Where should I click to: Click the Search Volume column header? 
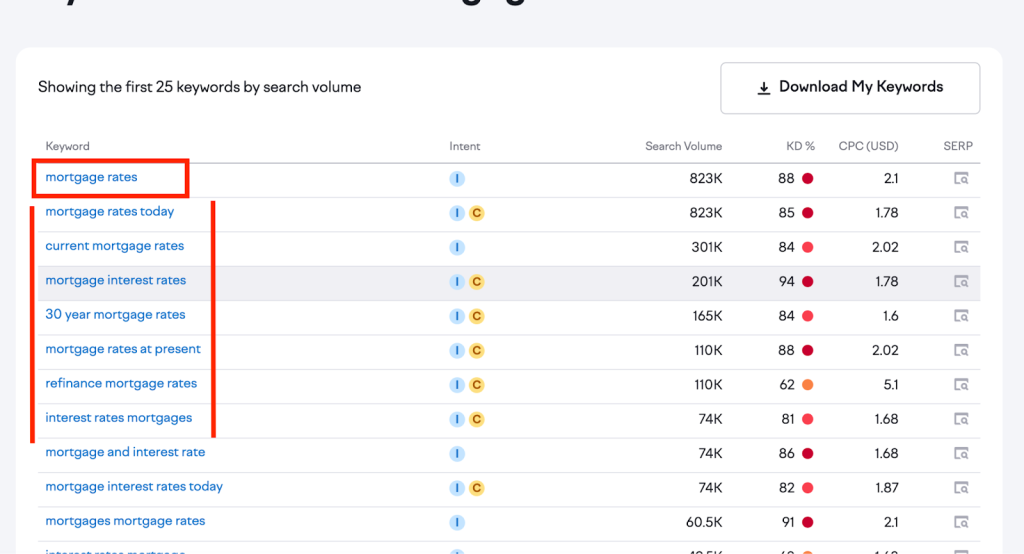tap(683, 146)
